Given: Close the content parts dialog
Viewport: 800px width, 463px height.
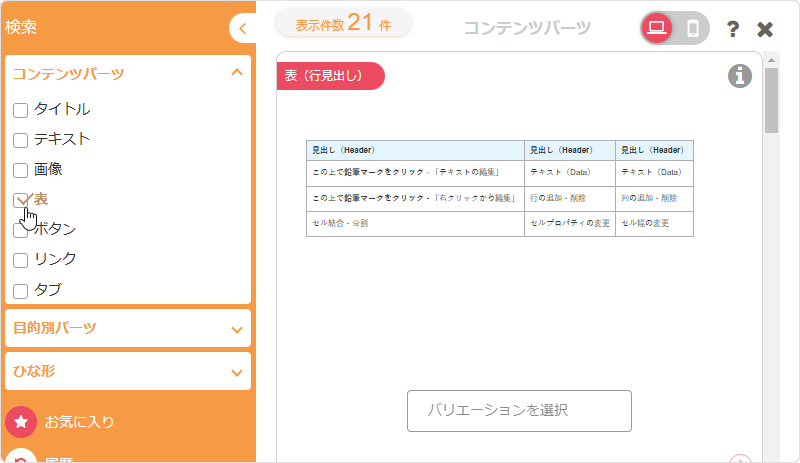Looking at the screenshot, I should click(765, 29).
